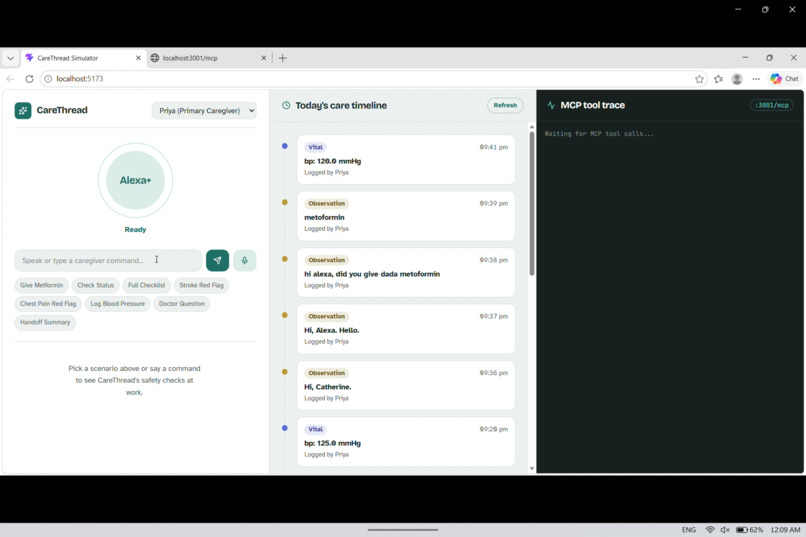Click the Vital tag on the 09:41 pm card
The height and width of the screenshot is (537, 806).
click(x=316, y=147)
